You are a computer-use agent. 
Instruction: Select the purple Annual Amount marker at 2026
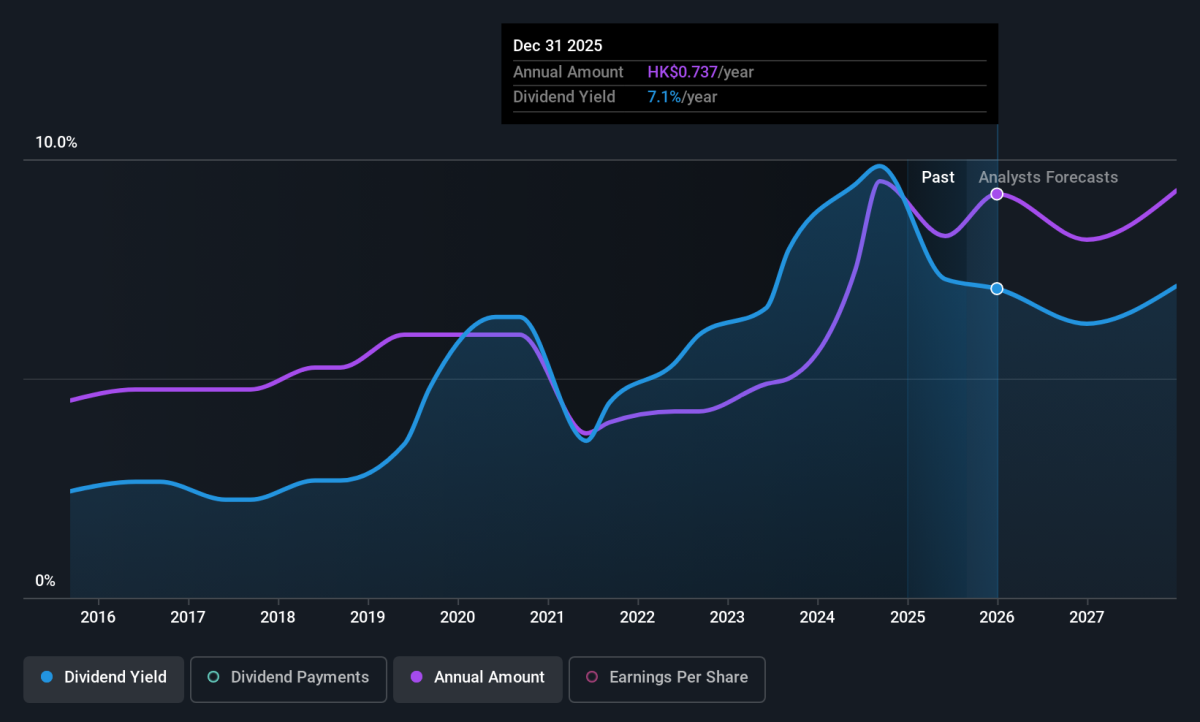click(997, 194)
